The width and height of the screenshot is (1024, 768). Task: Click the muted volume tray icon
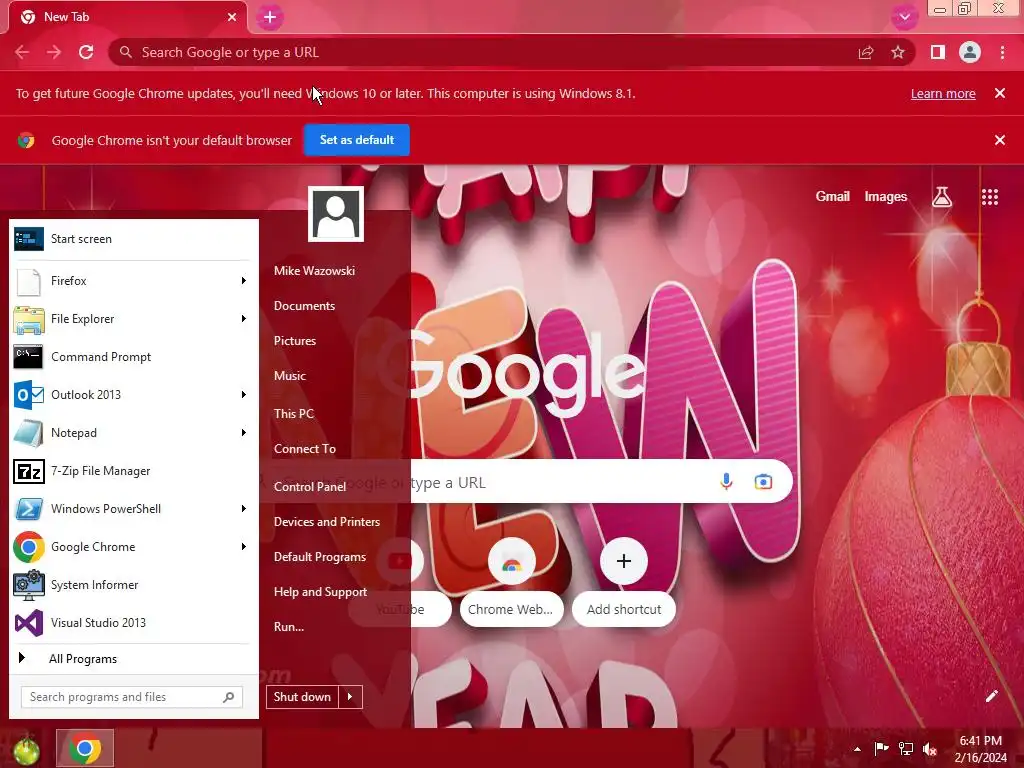929,749
